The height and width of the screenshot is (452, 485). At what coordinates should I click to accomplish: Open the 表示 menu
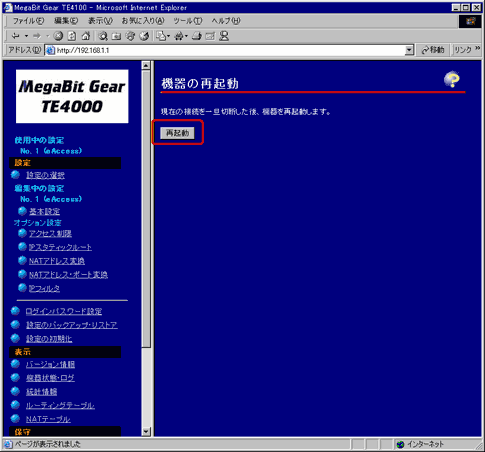click(100, 21)
